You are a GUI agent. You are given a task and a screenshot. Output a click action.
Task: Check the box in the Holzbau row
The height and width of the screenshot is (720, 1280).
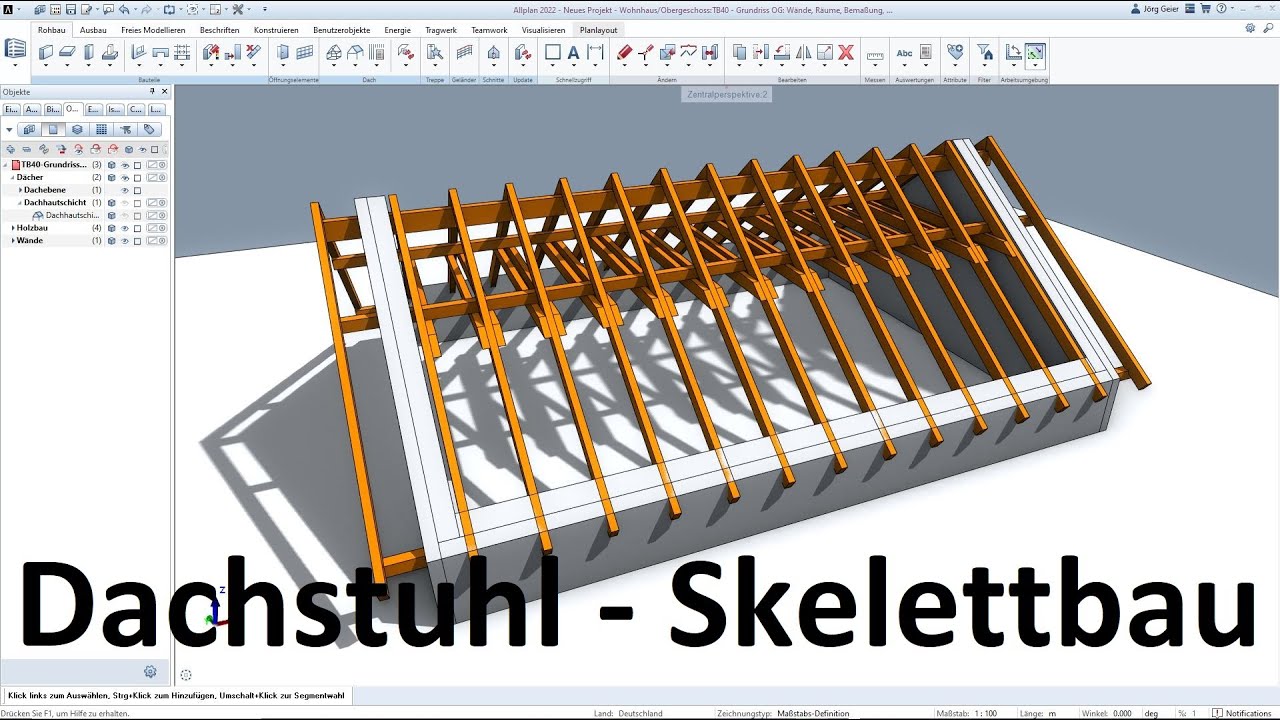[137, 228]
